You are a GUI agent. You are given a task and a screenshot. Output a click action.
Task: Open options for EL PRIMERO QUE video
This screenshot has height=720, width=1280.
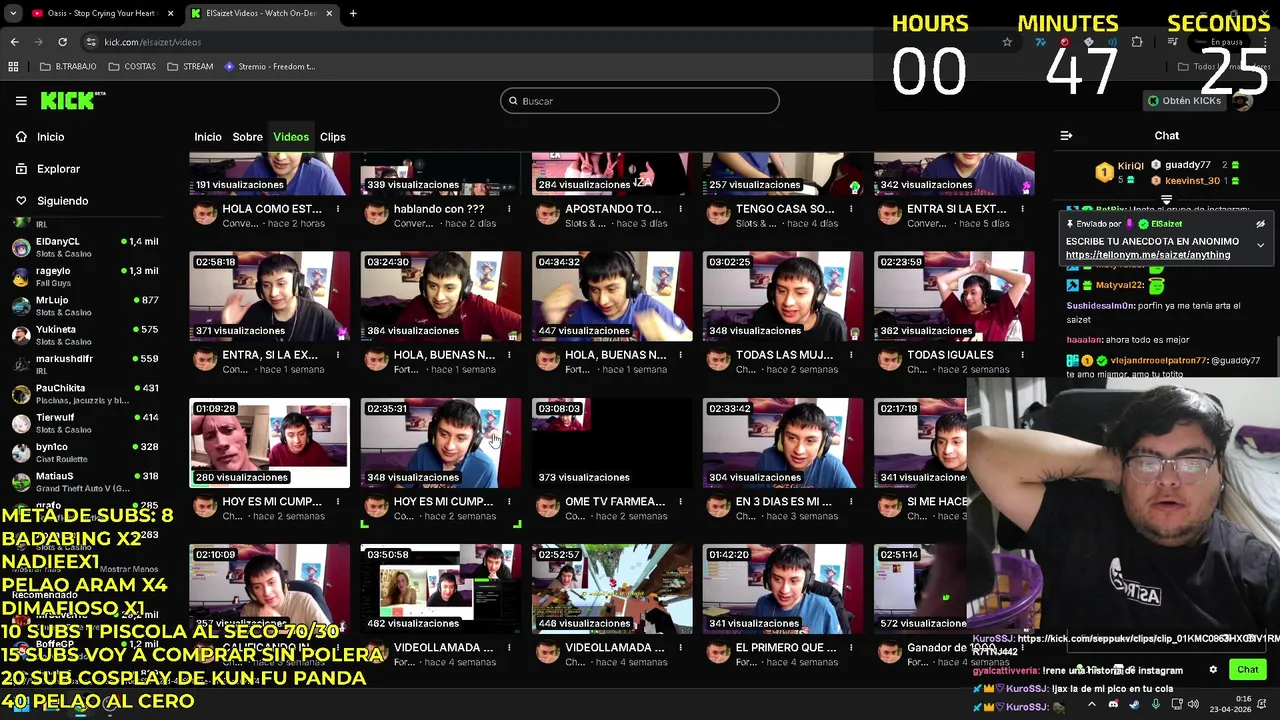(x=851, y=647)
